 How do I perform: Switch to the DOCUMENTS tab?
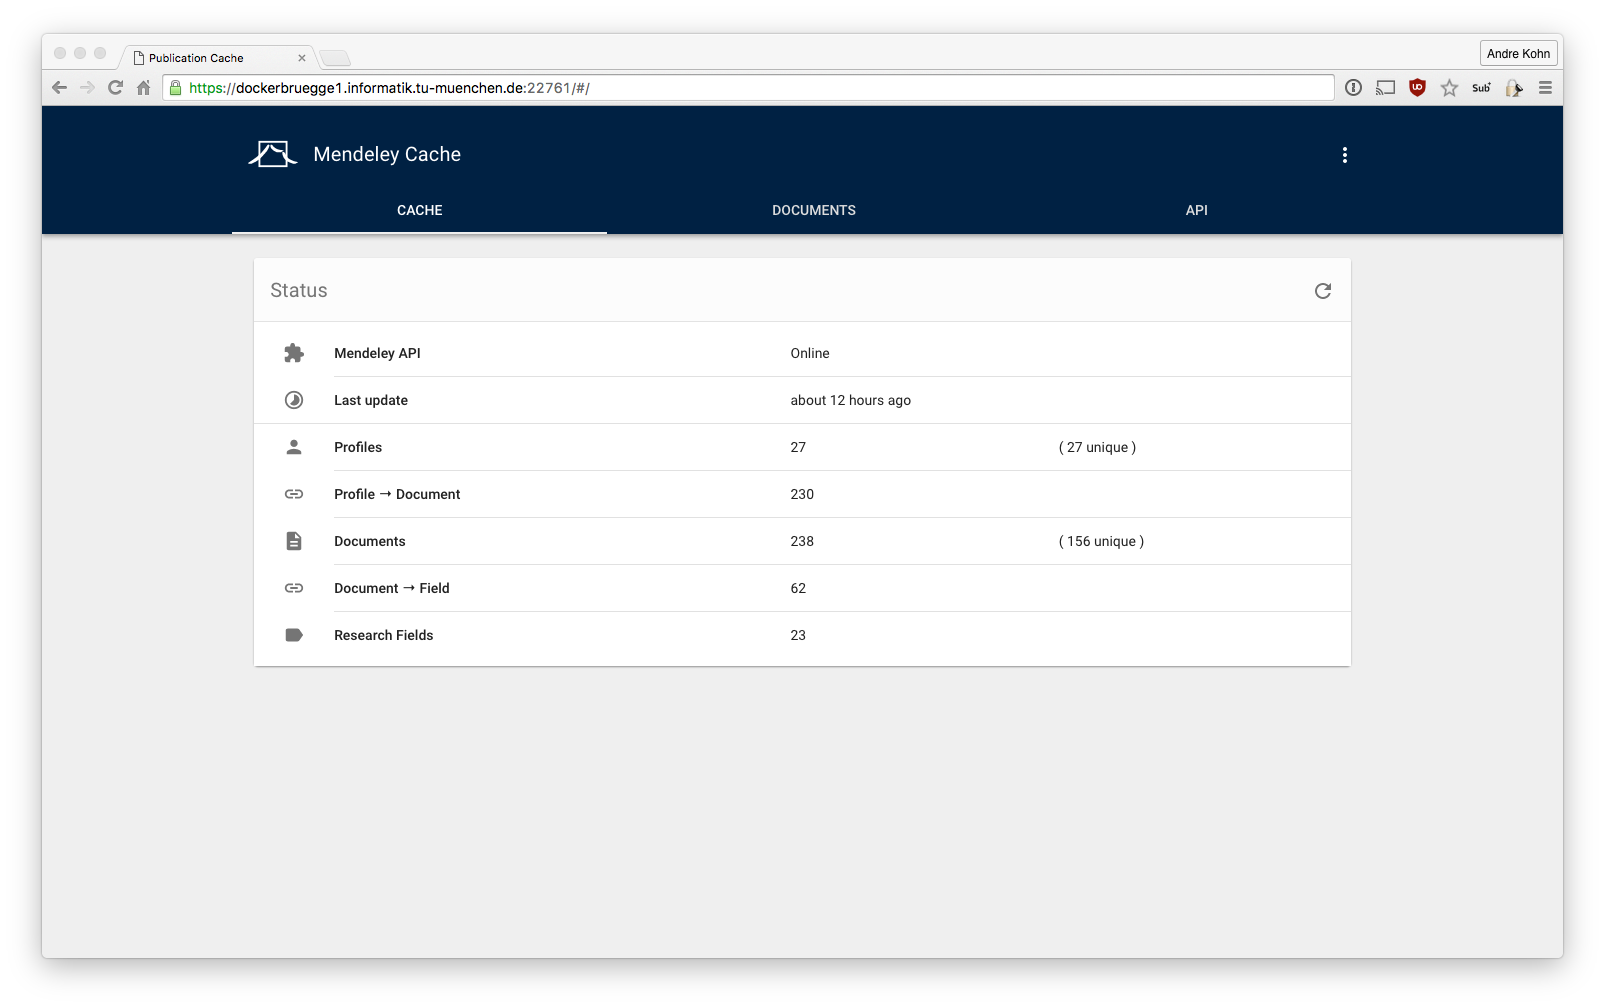(814, 210)
